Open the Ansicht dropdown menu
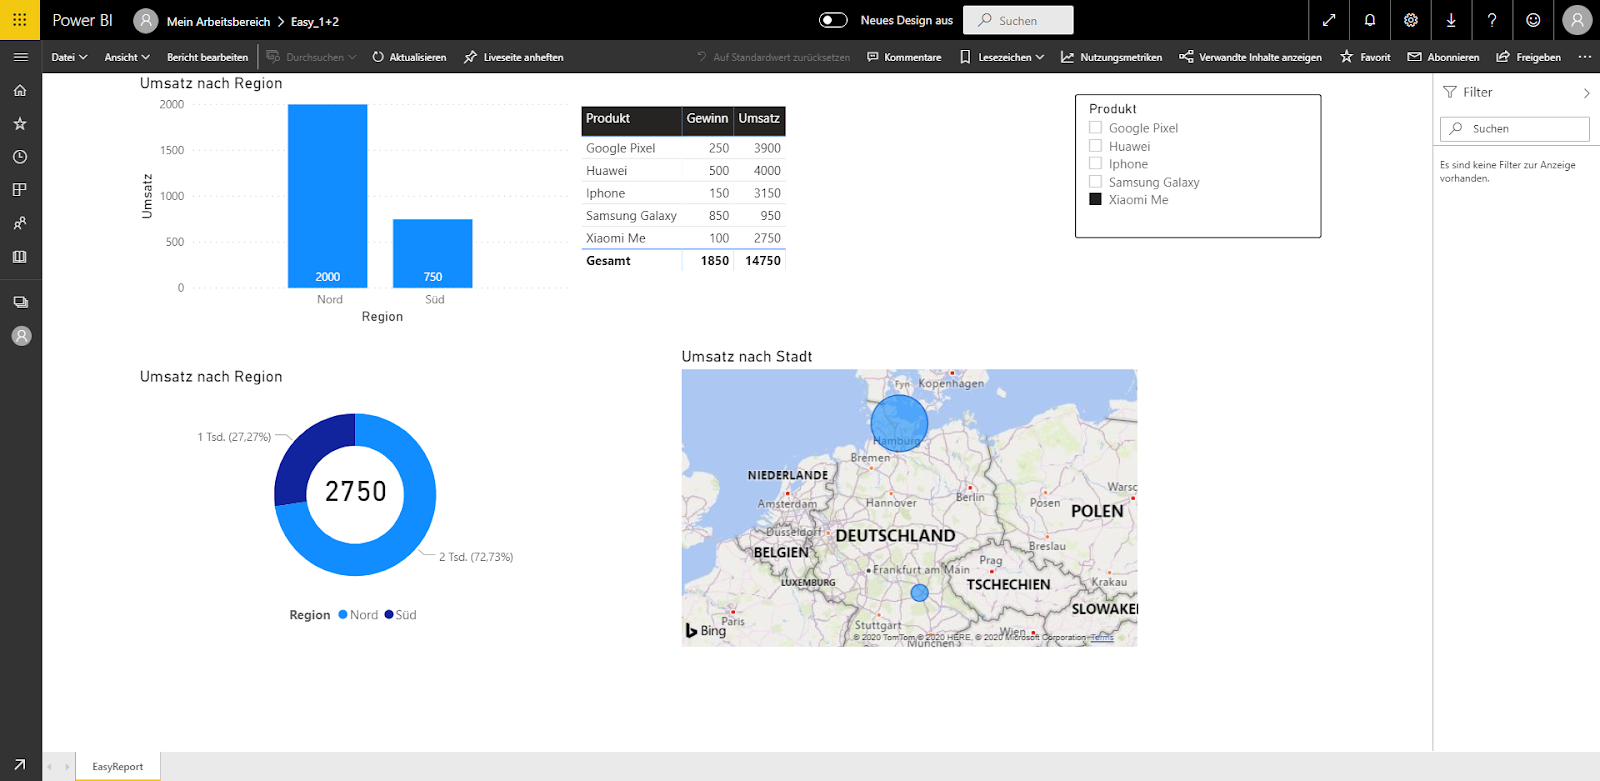The width and height of the screenshot is (1600, 781). (127, 57)
